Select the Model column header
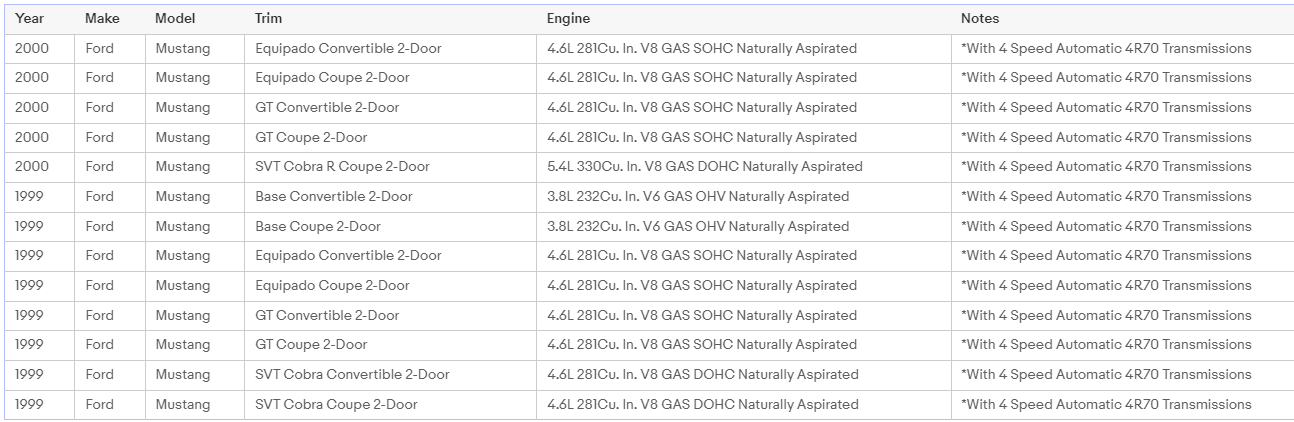1294x422 pixels. click(x=175, y=18)
